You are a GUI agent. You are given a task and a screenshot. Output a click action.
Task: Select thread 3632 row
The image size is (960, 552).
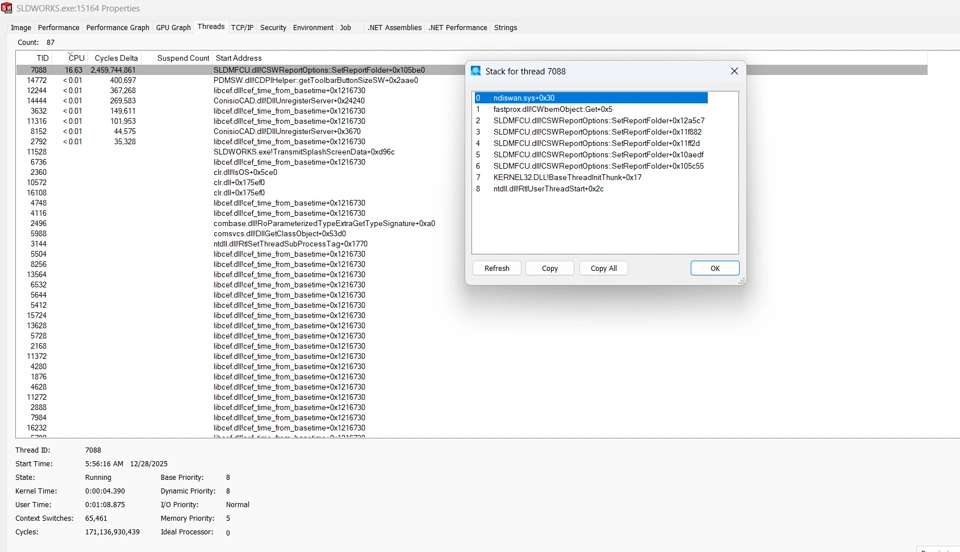[x=471, y=111]
